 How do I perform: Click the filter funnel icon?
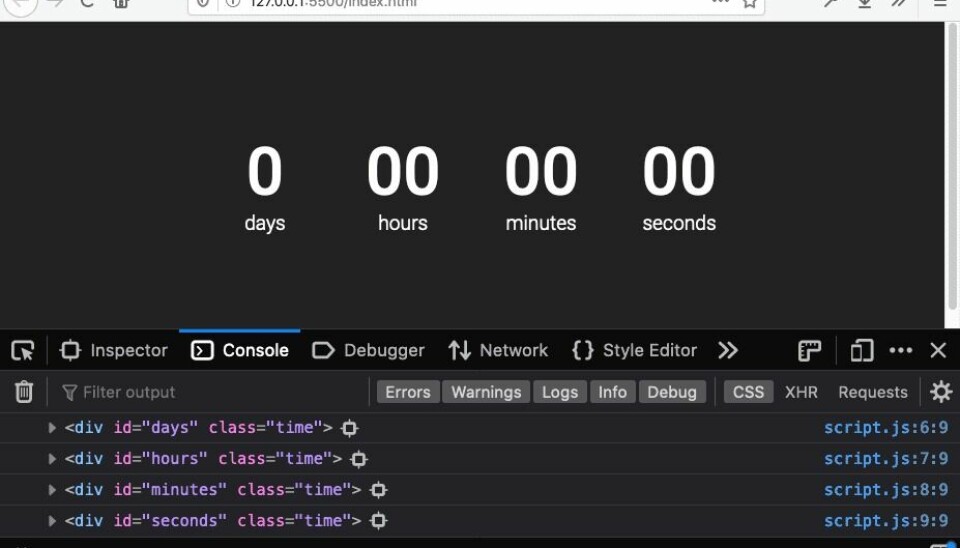coord(69,392)
